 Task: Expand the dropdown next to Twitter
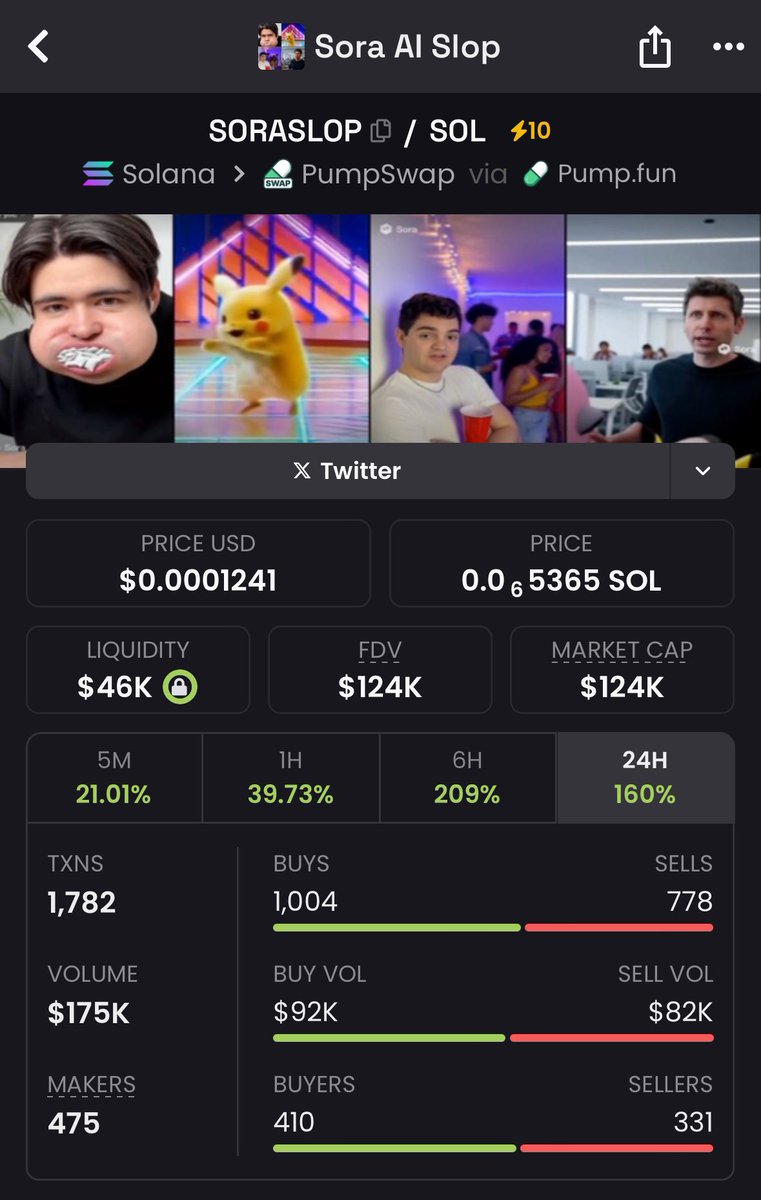tap(702, 471)
